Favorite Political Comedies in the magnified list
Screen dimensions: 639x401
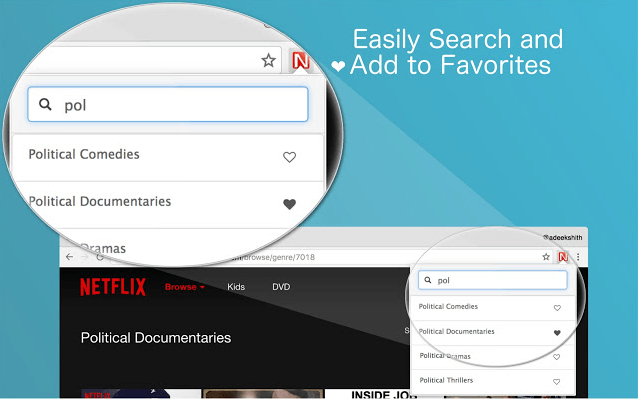[x=290, y=157]
